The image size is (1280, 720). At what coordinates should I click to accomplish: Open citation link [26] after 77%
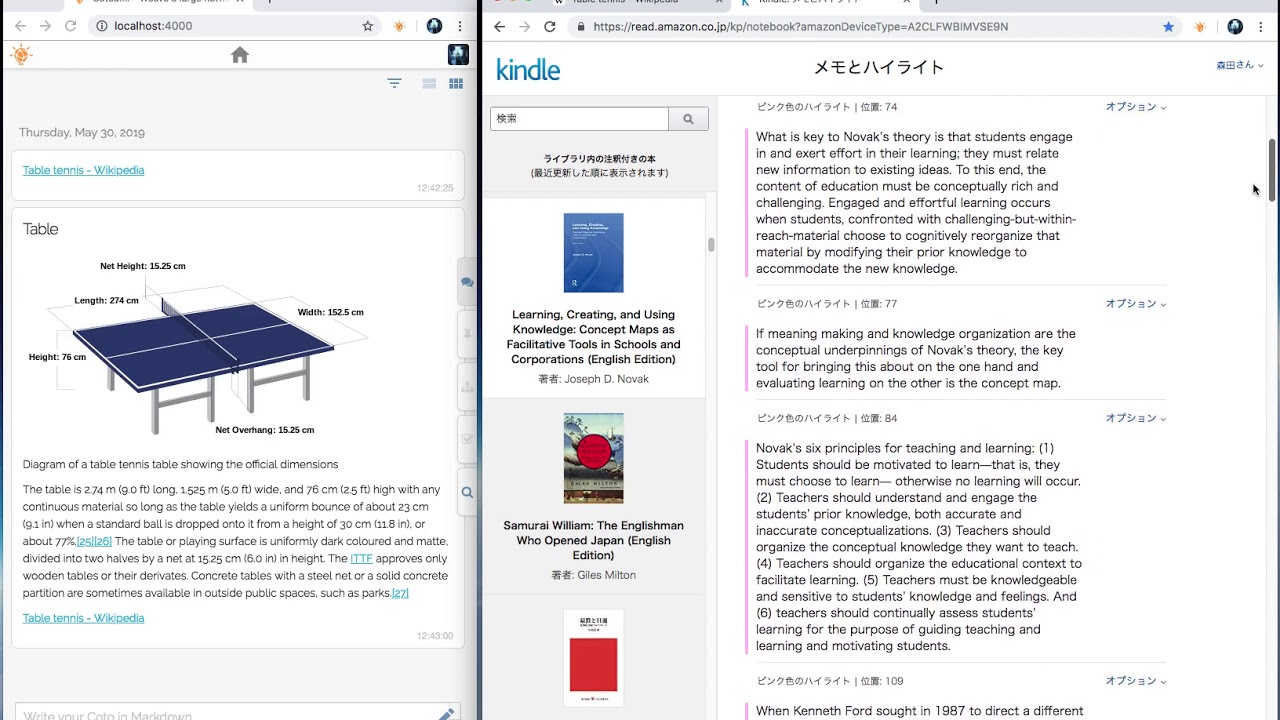103,542
